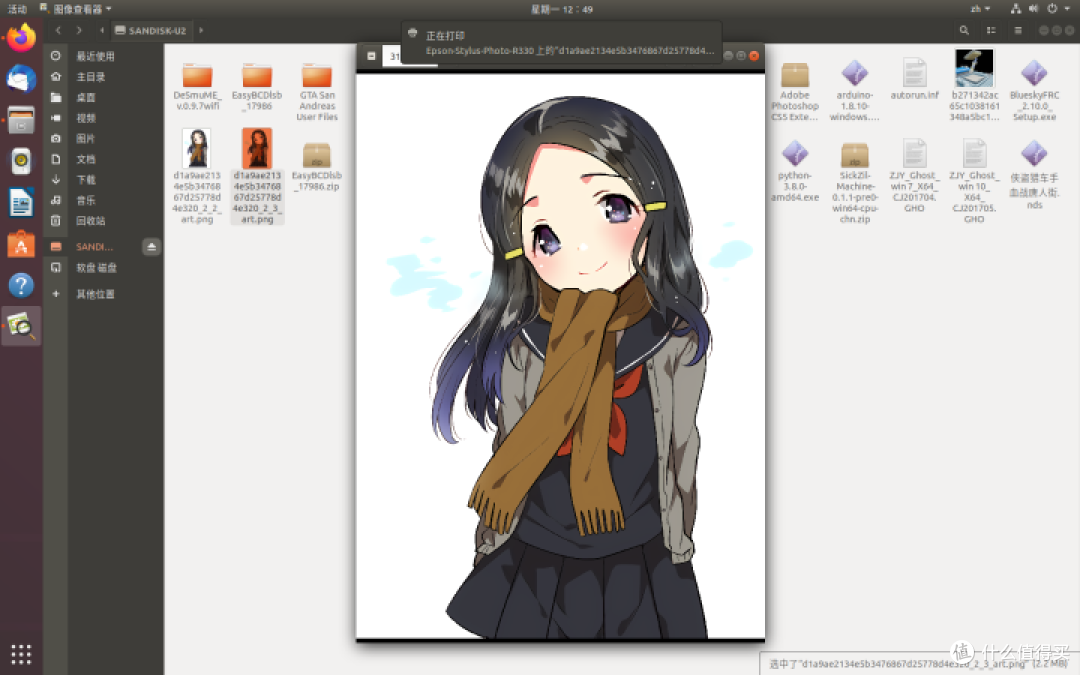Launch Rhythmbox music player from dock
This screenshot has width=1080, height=675.
(x=21, y=161)
